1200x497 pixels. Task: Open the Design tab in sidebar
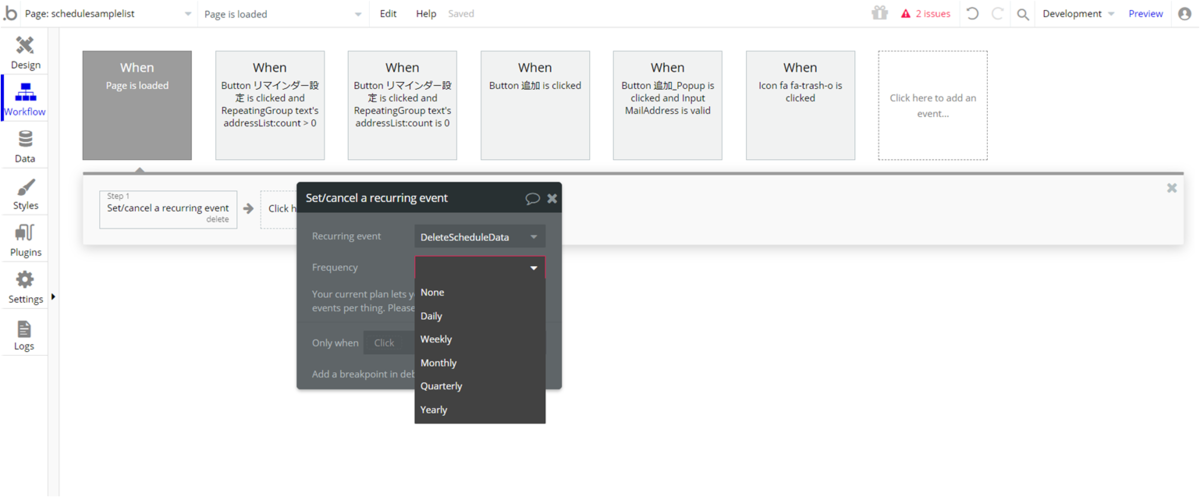[x=25, y=53]
